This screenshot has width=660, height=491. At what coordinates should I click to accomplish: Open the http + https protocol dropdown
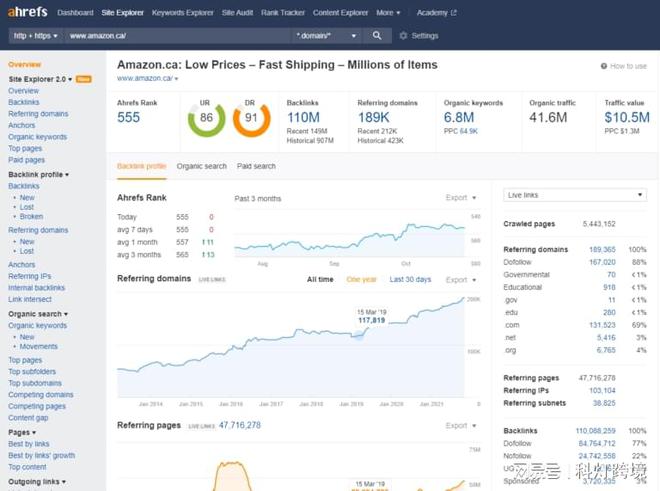click(x=36, y=36)
